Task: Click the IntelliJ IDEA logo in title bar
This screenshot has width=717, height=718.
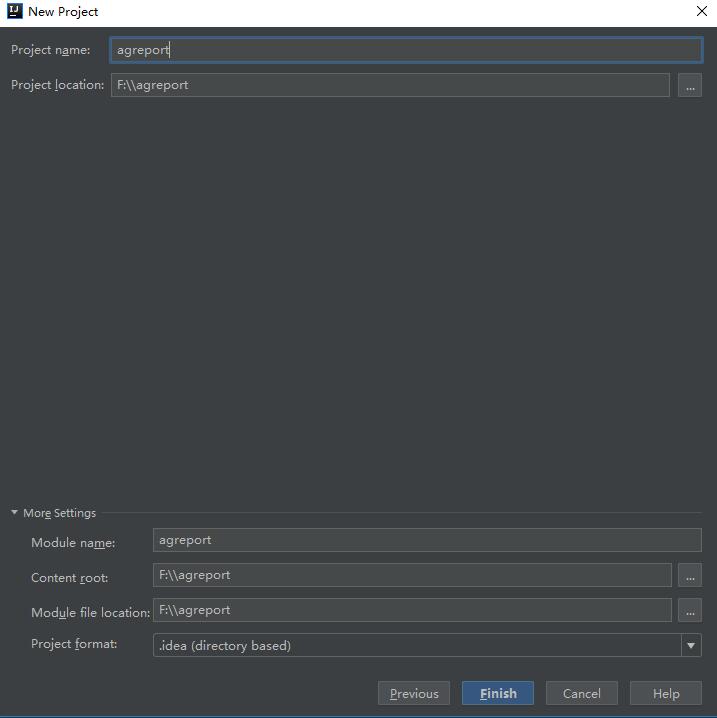Action: pyautogui.click(x=14, y=12)
